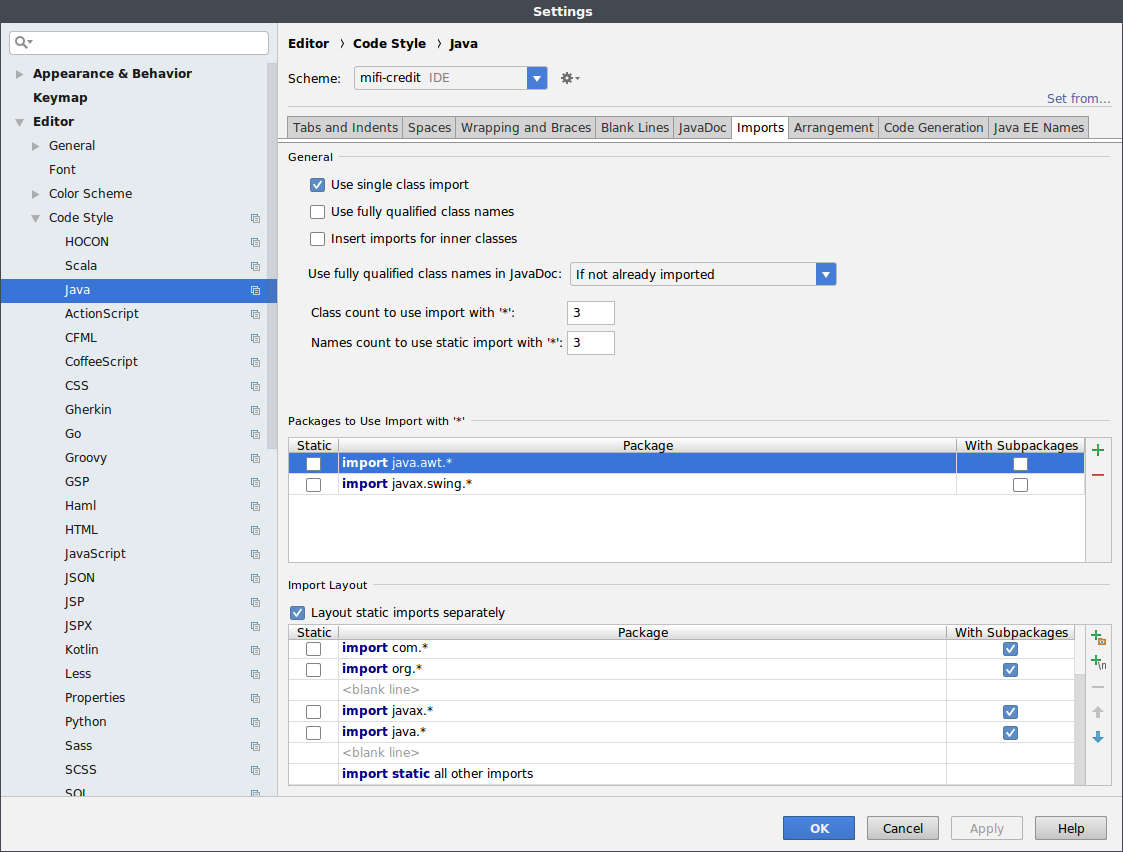1123x852 pixels.
Task: Collapse the Code Style node
Action: (36, 218)
